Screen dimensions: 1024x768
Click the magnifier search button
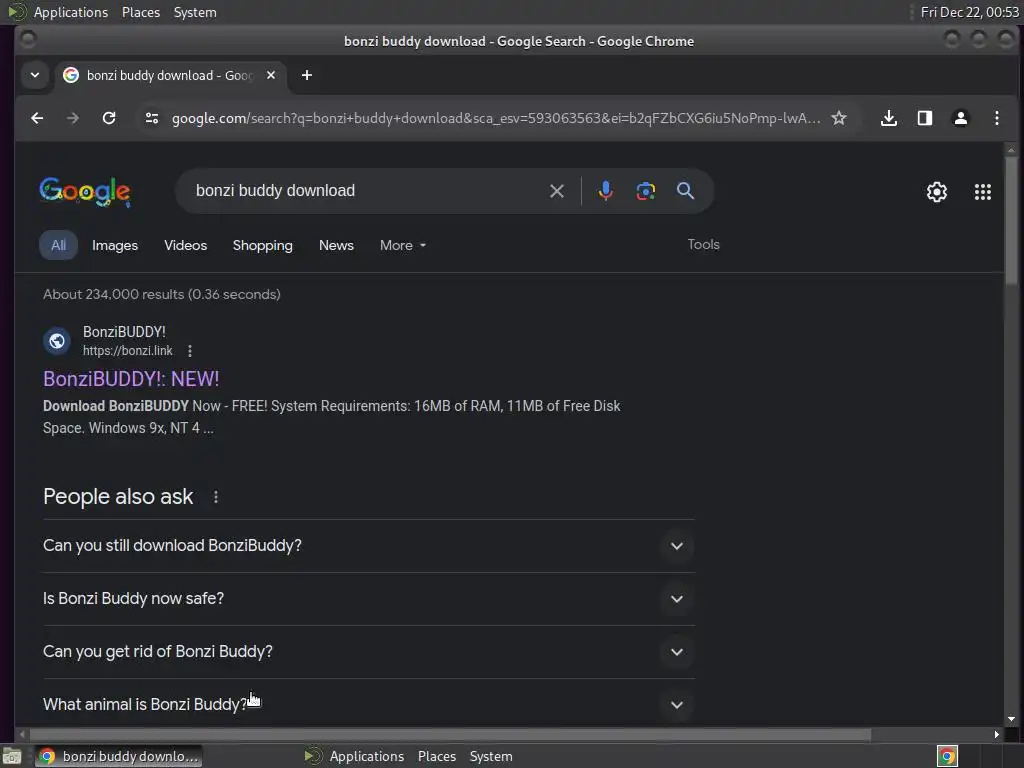[685, 191]
